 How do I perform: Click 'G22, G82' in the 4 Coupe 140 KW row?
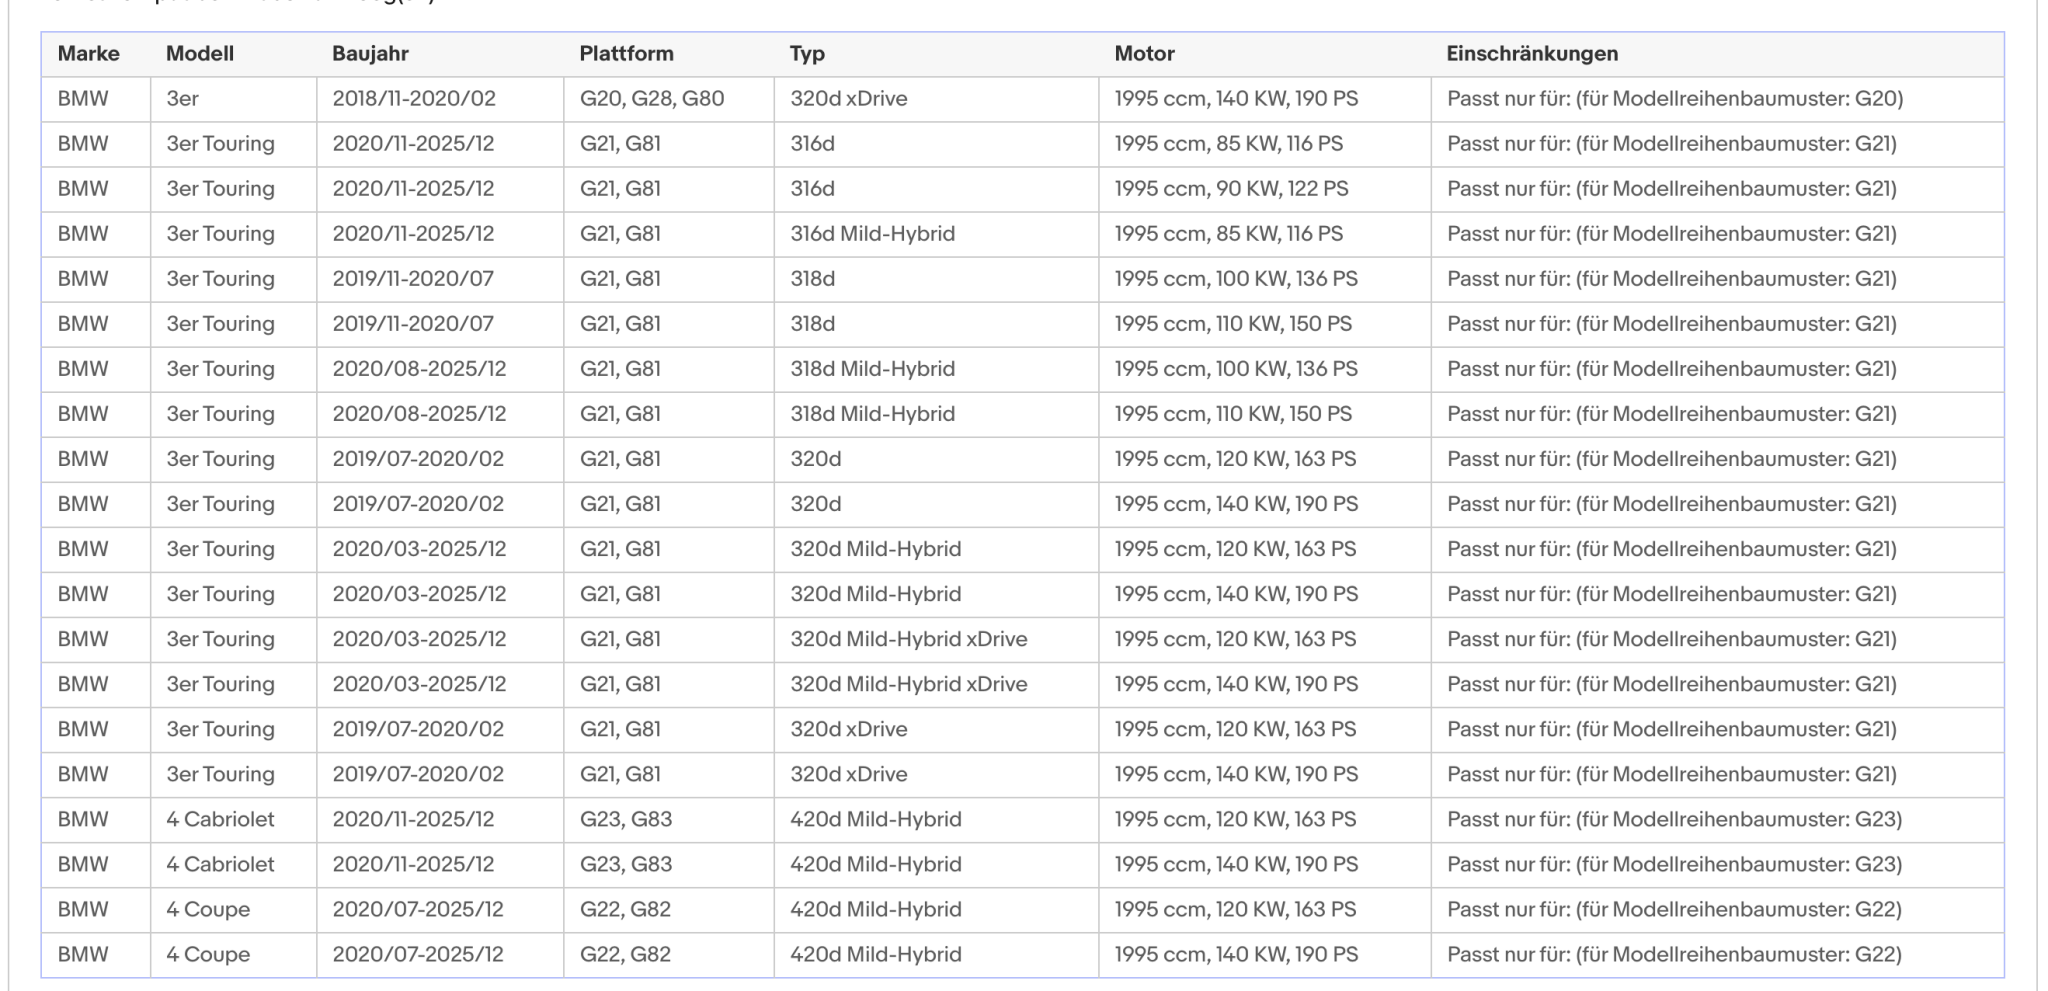point(625,954)
